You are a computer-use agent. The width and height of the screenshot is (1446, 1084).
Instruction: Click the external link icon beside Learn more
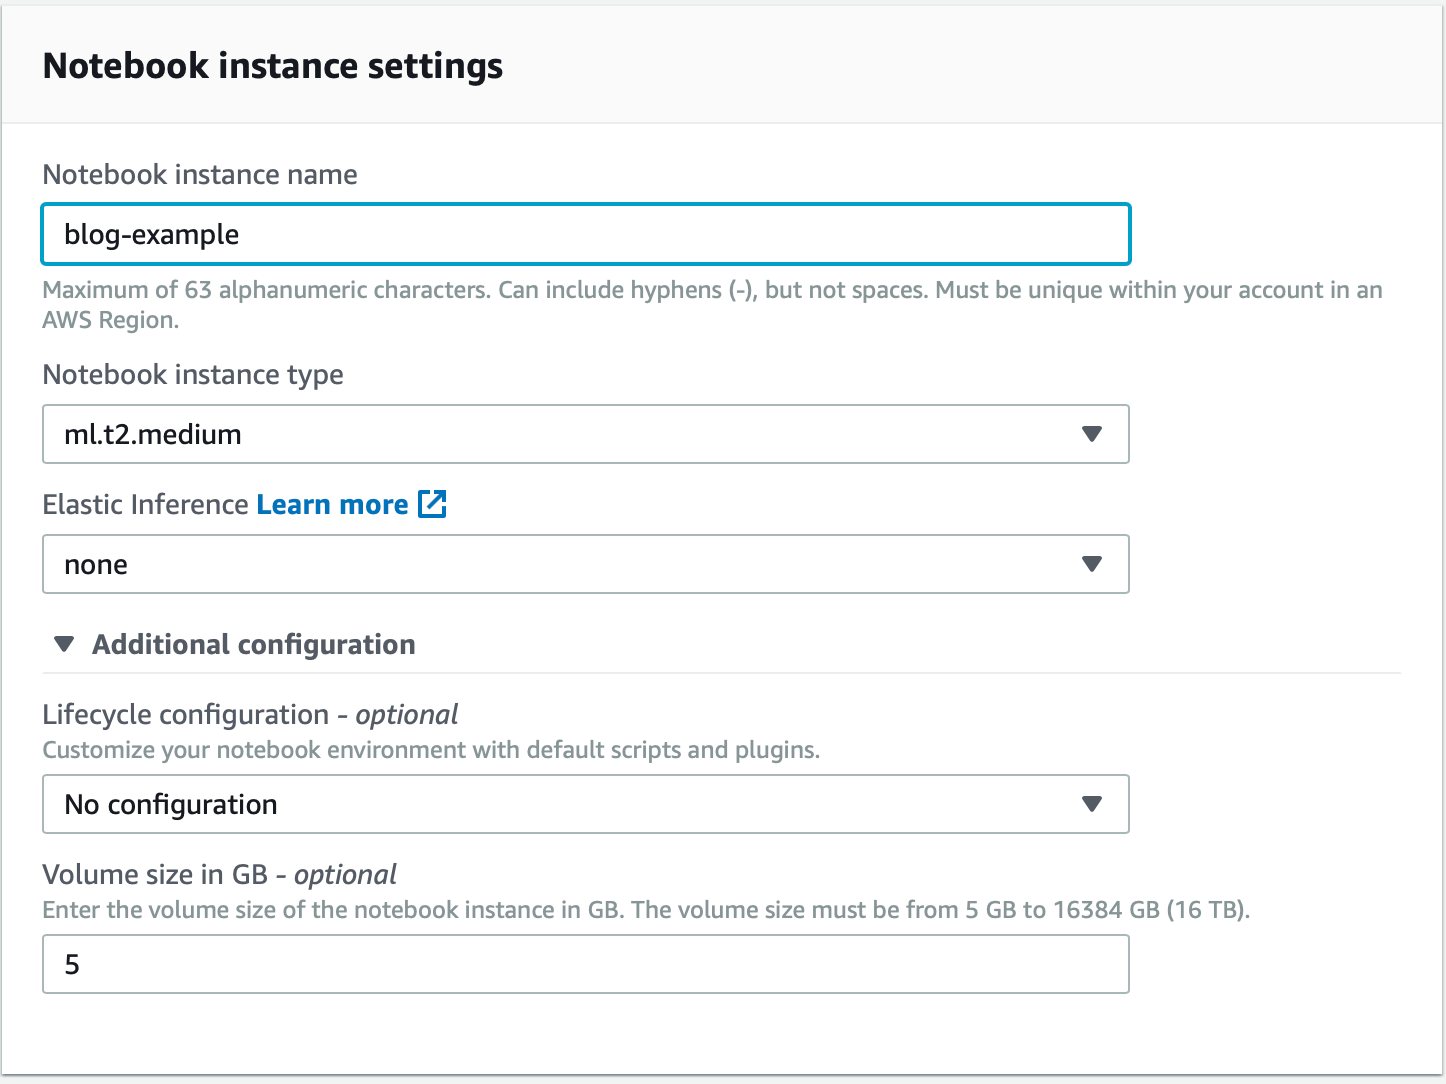click(x=432, y=504)
